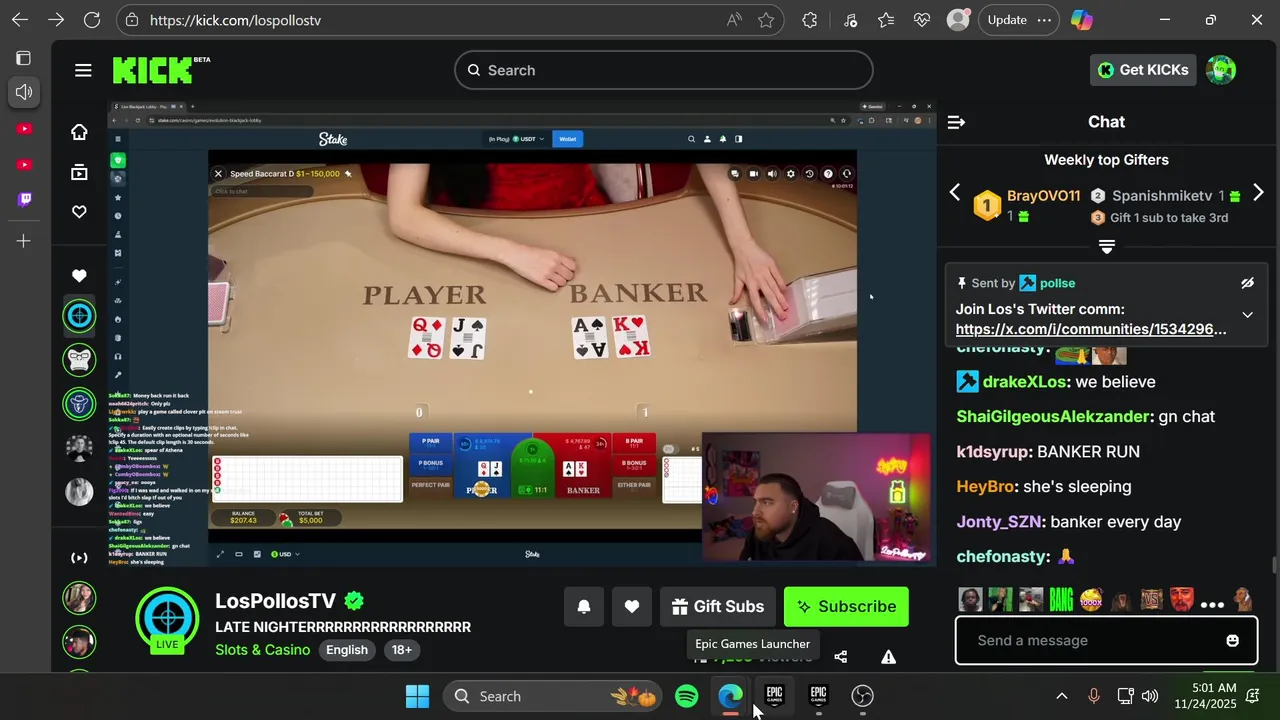This screenshot has height=720, width=1280.
Task: Hide the pinned message with eye icon
Action: pos(1247,284)
